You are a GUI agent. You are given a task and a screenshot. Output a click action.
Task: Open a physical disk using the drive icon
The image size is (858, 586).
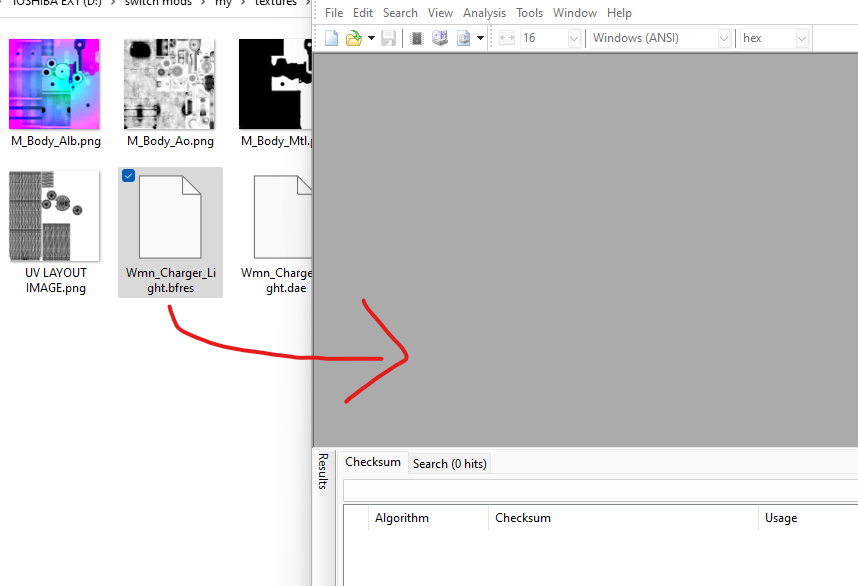click(440, 37)
